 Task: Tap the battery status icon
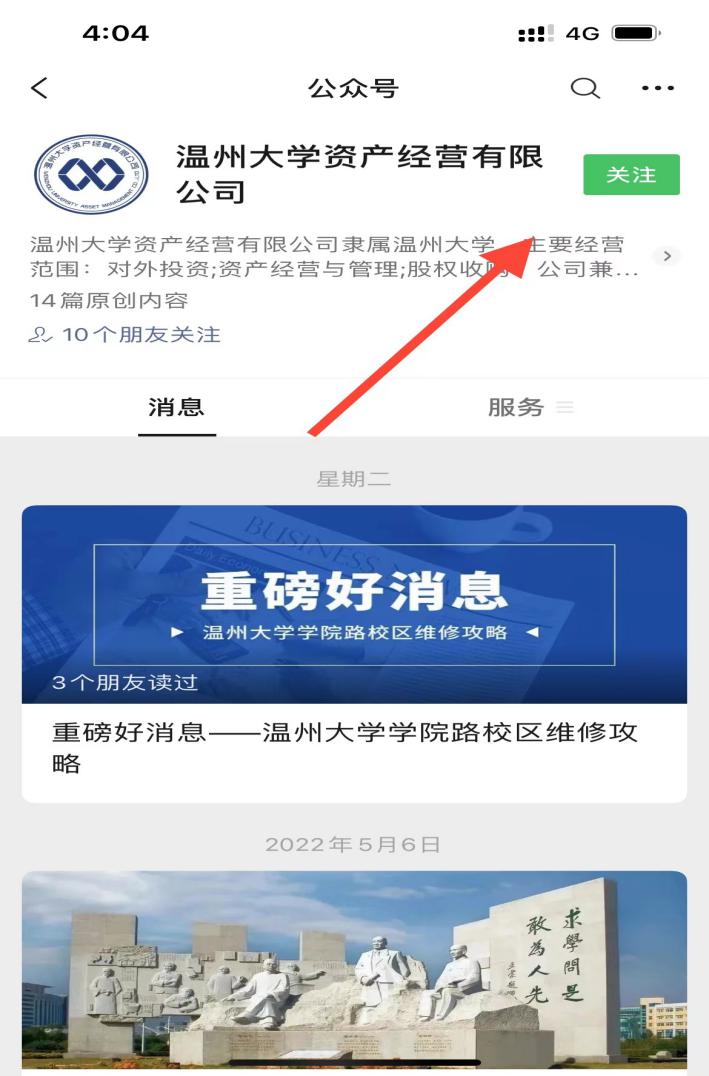coord(636,33)
